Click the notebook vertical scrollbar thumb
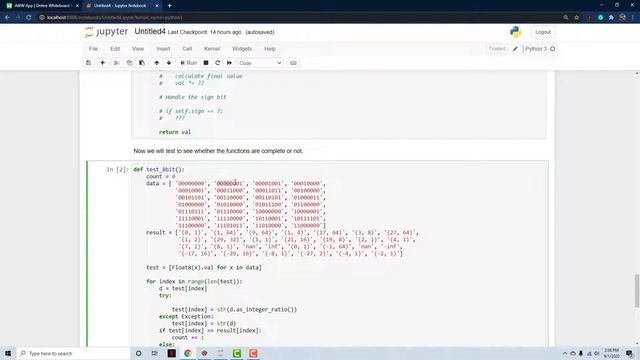The width and height of the screenshot is (640, 360). point(637,291)
